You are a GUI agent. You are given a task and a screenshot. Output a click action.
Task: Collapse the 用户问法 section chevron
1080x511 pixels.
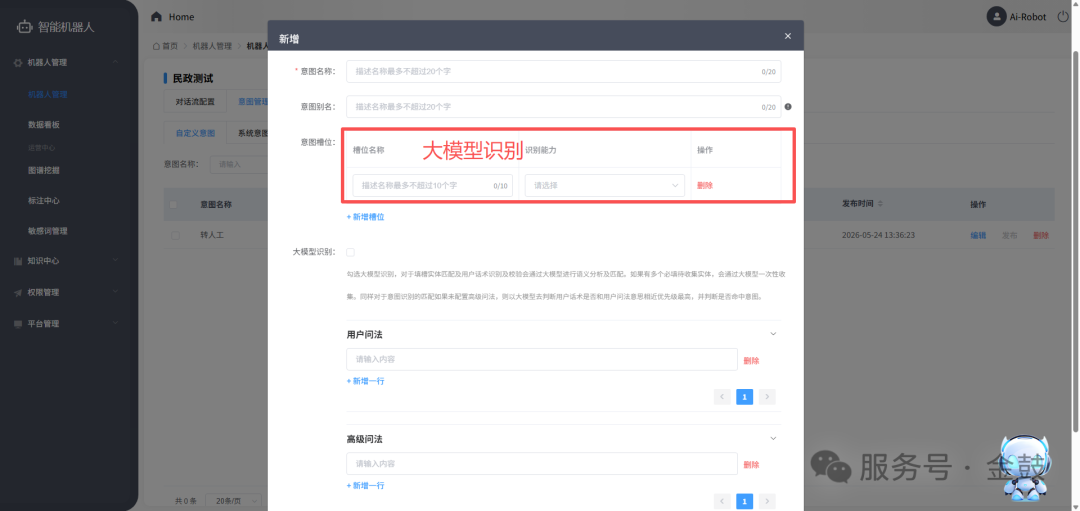[x=773, y=334]
